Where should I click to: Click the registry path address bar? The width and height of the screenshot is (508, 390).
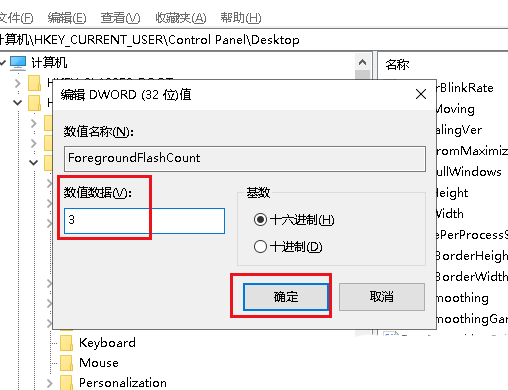[x=254, y=40]
